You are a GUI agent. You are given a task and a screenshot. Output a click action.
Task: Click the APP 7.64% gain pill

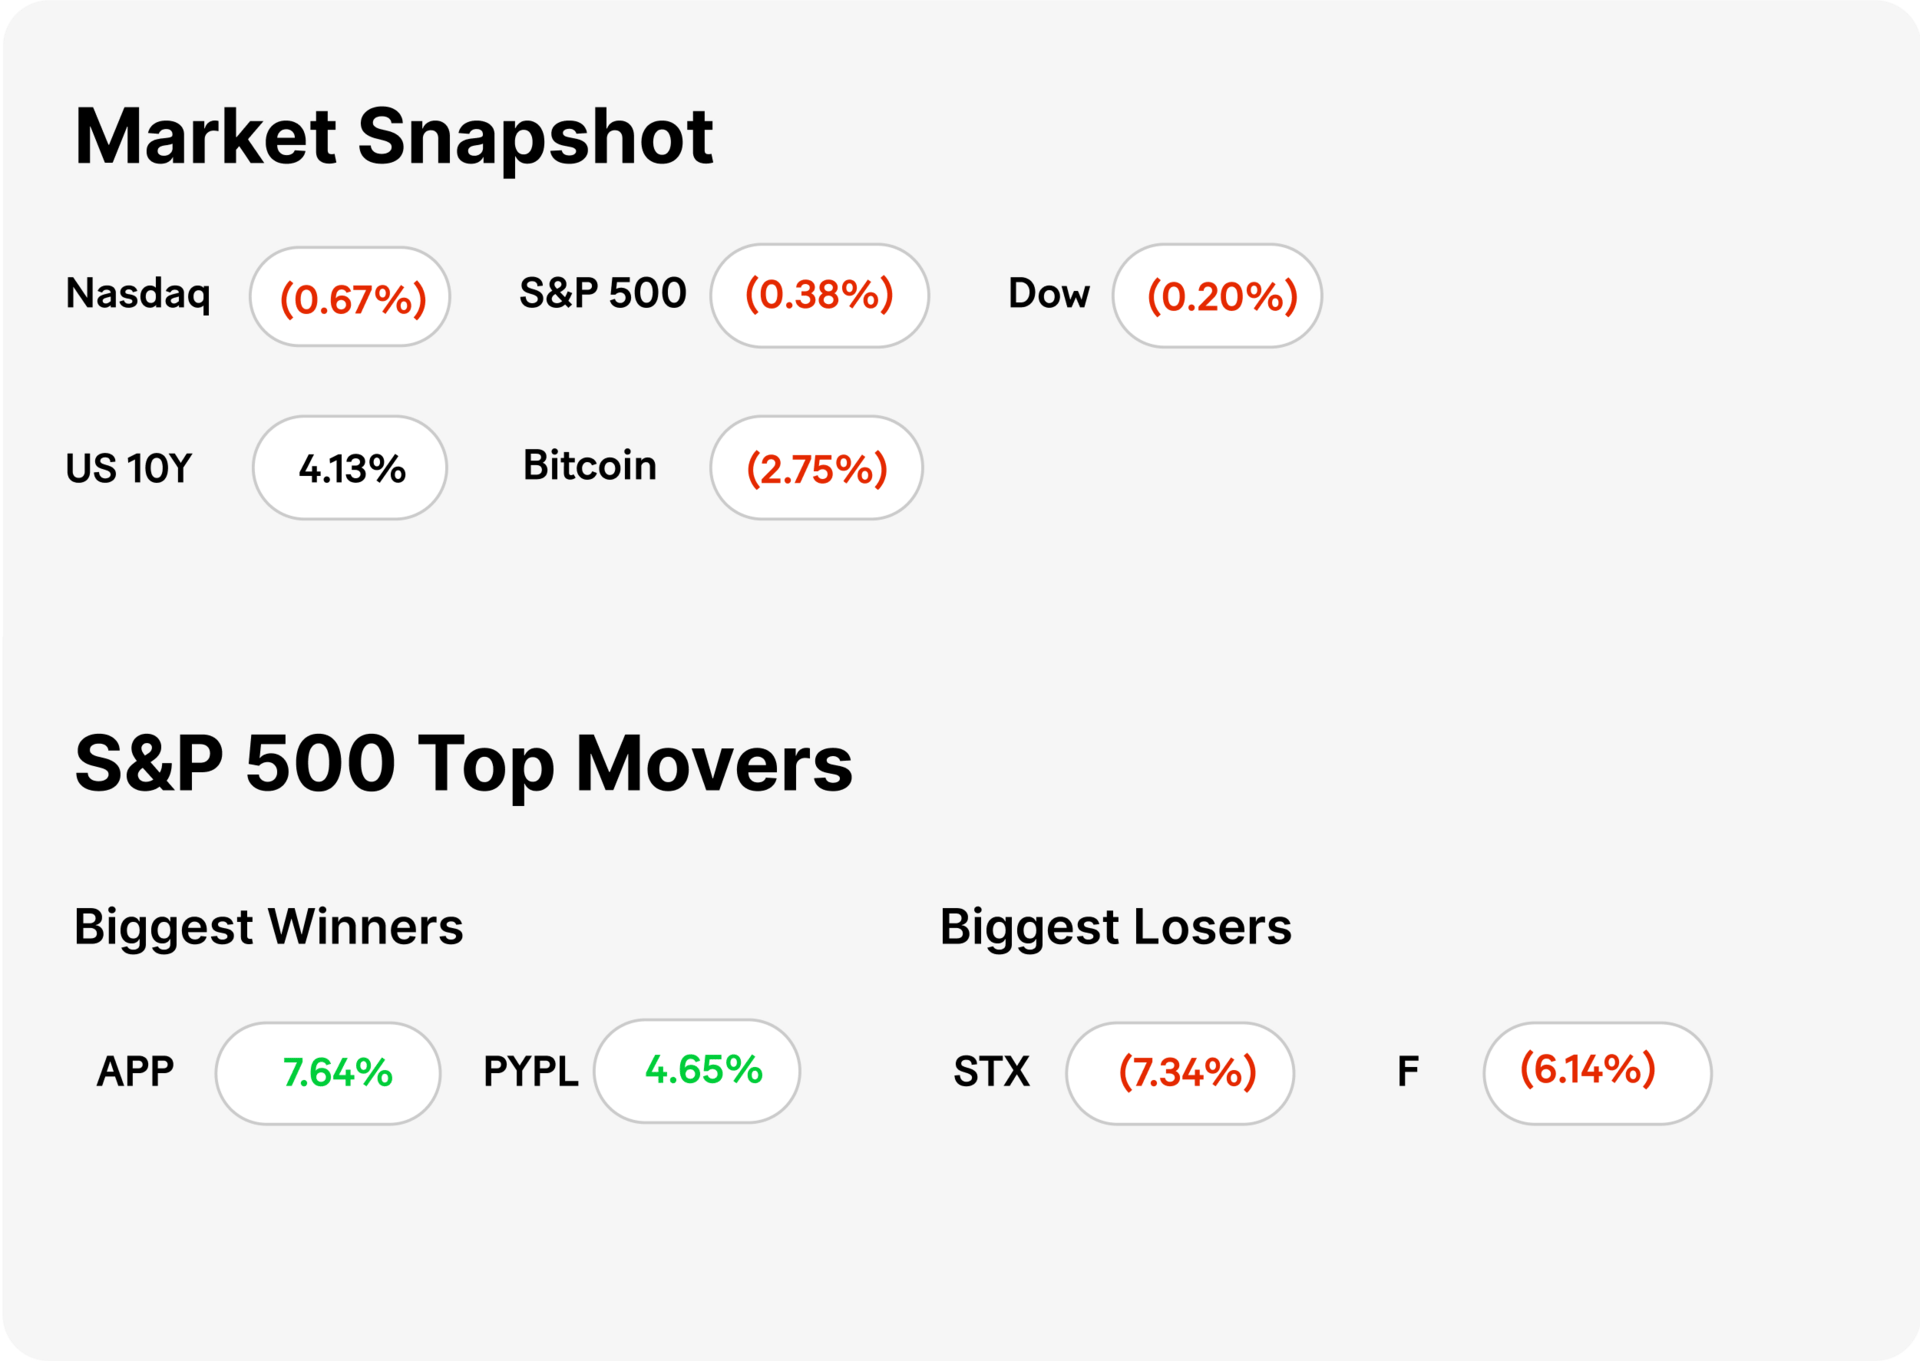[328, 1074]
